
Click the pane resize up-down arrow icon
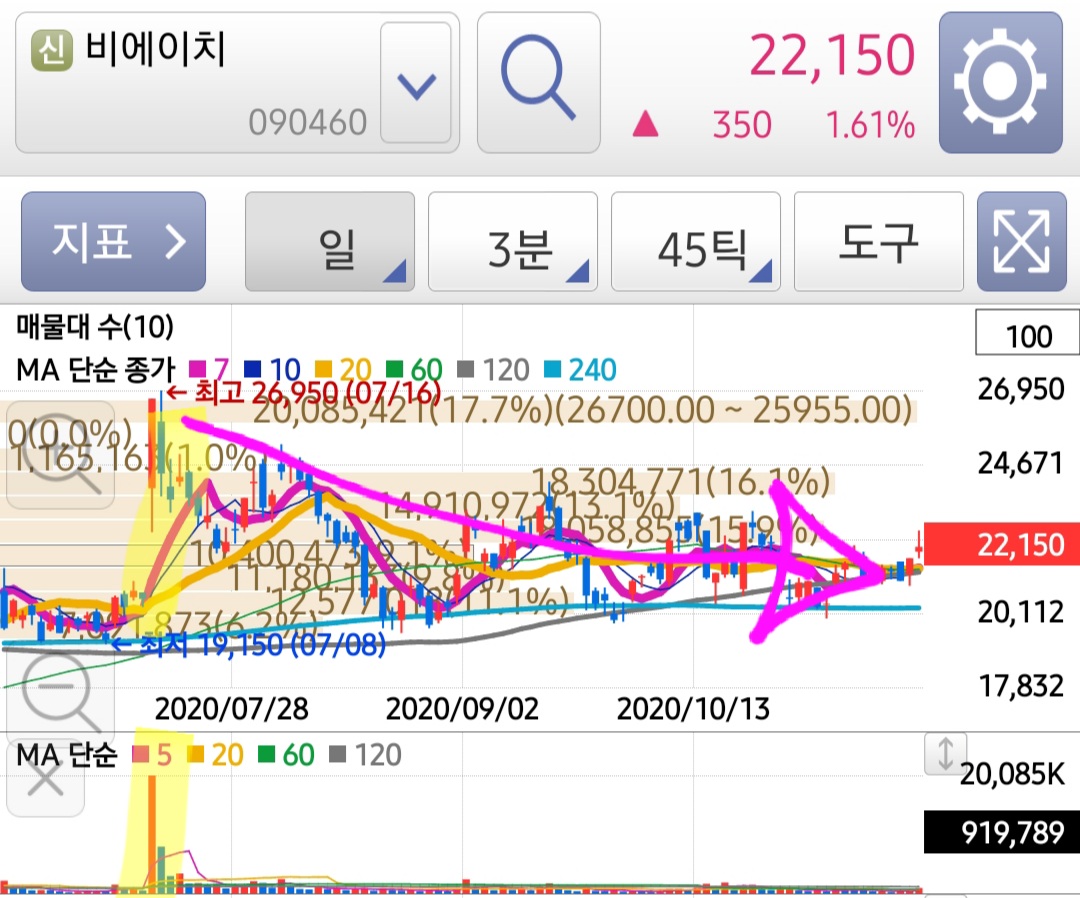coord(946,753)
